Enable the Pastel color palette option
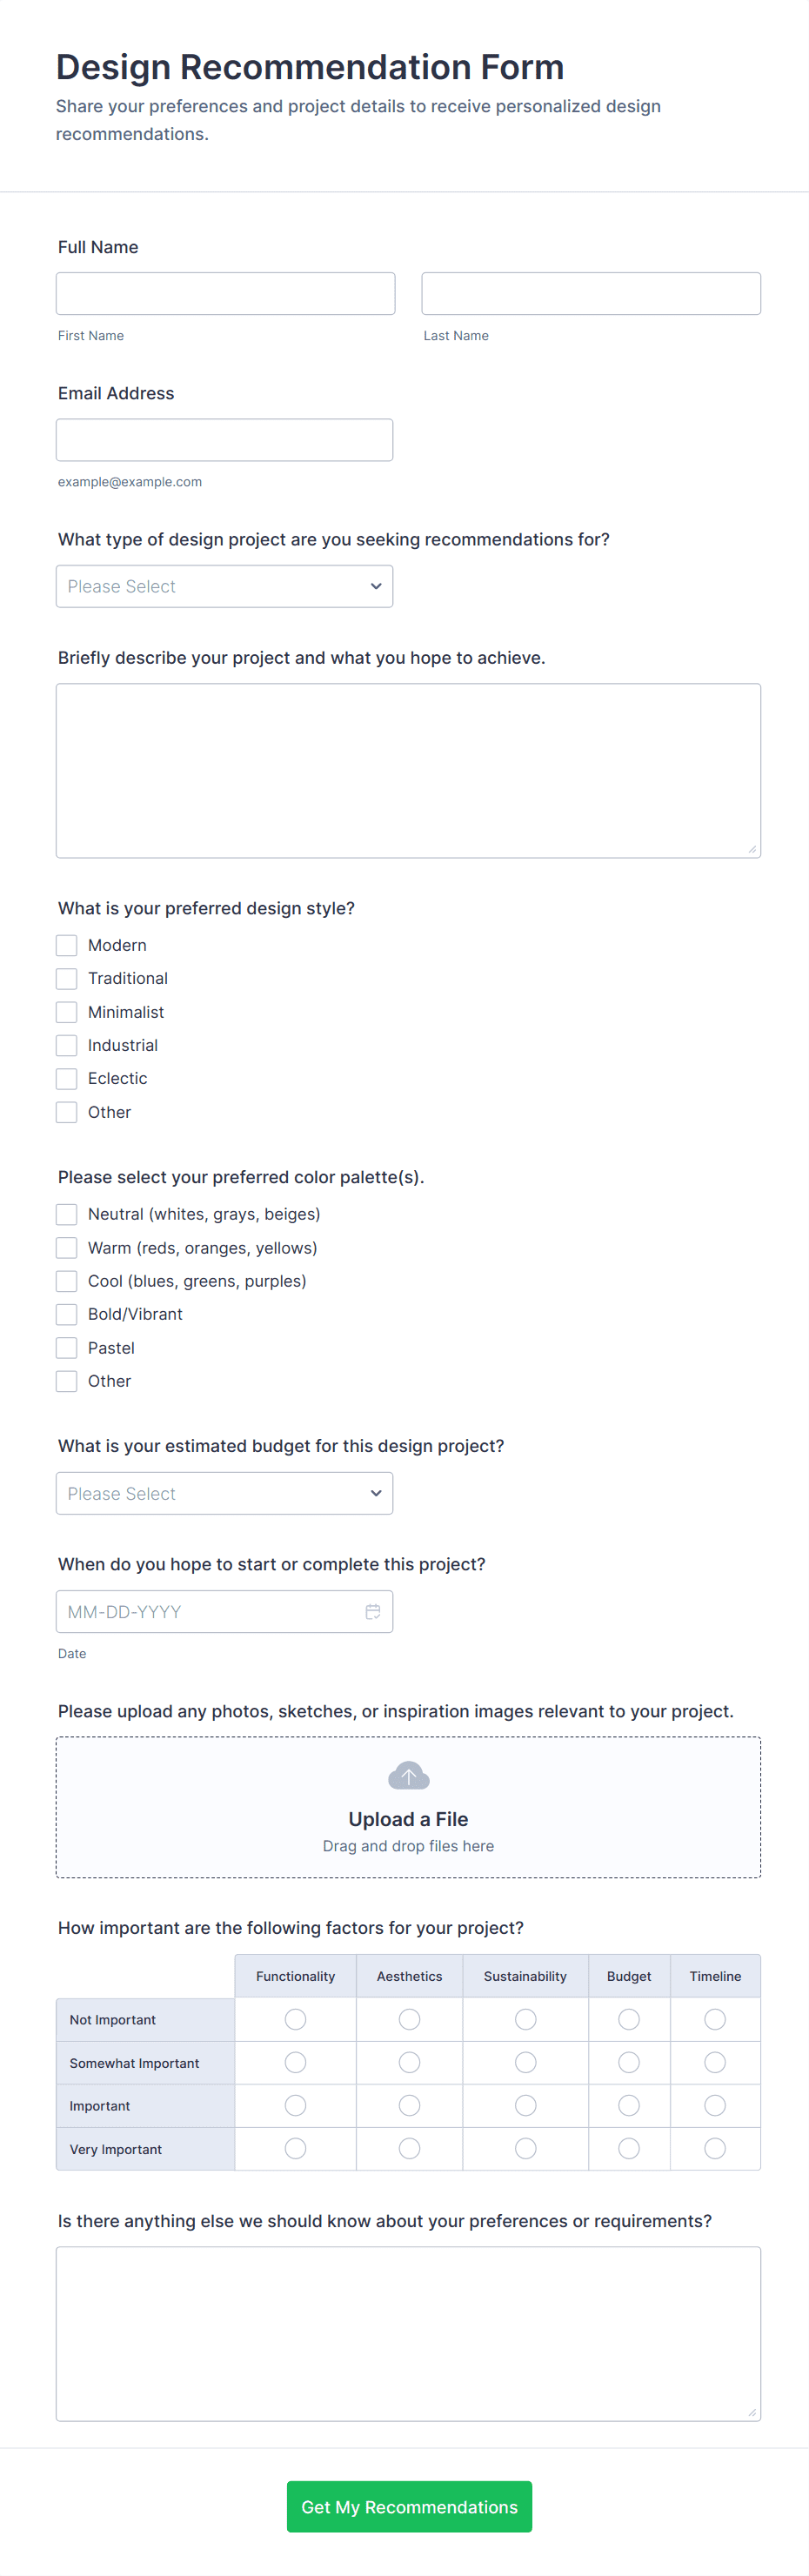809x2576 pixels. coord(67,1348)
